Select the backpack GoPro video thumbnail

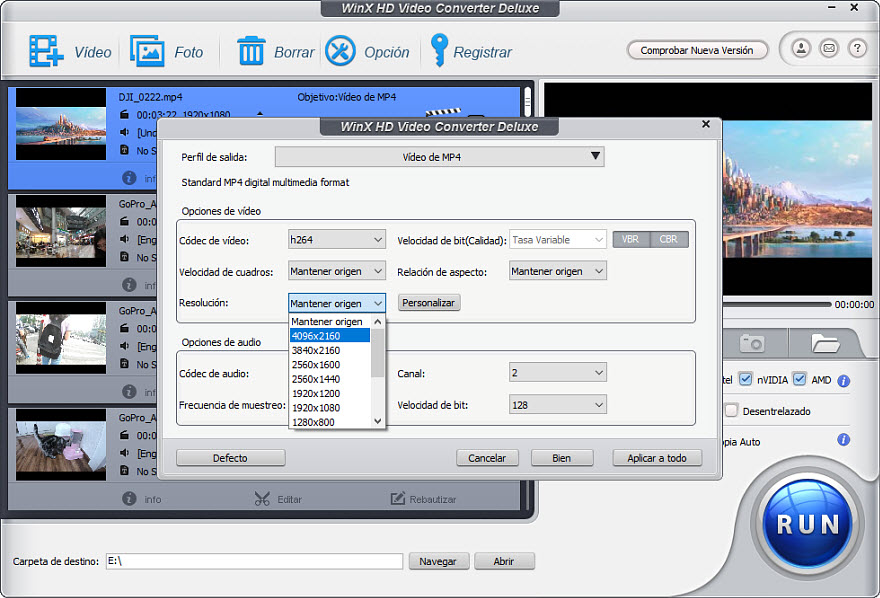(x=61, y=338)
